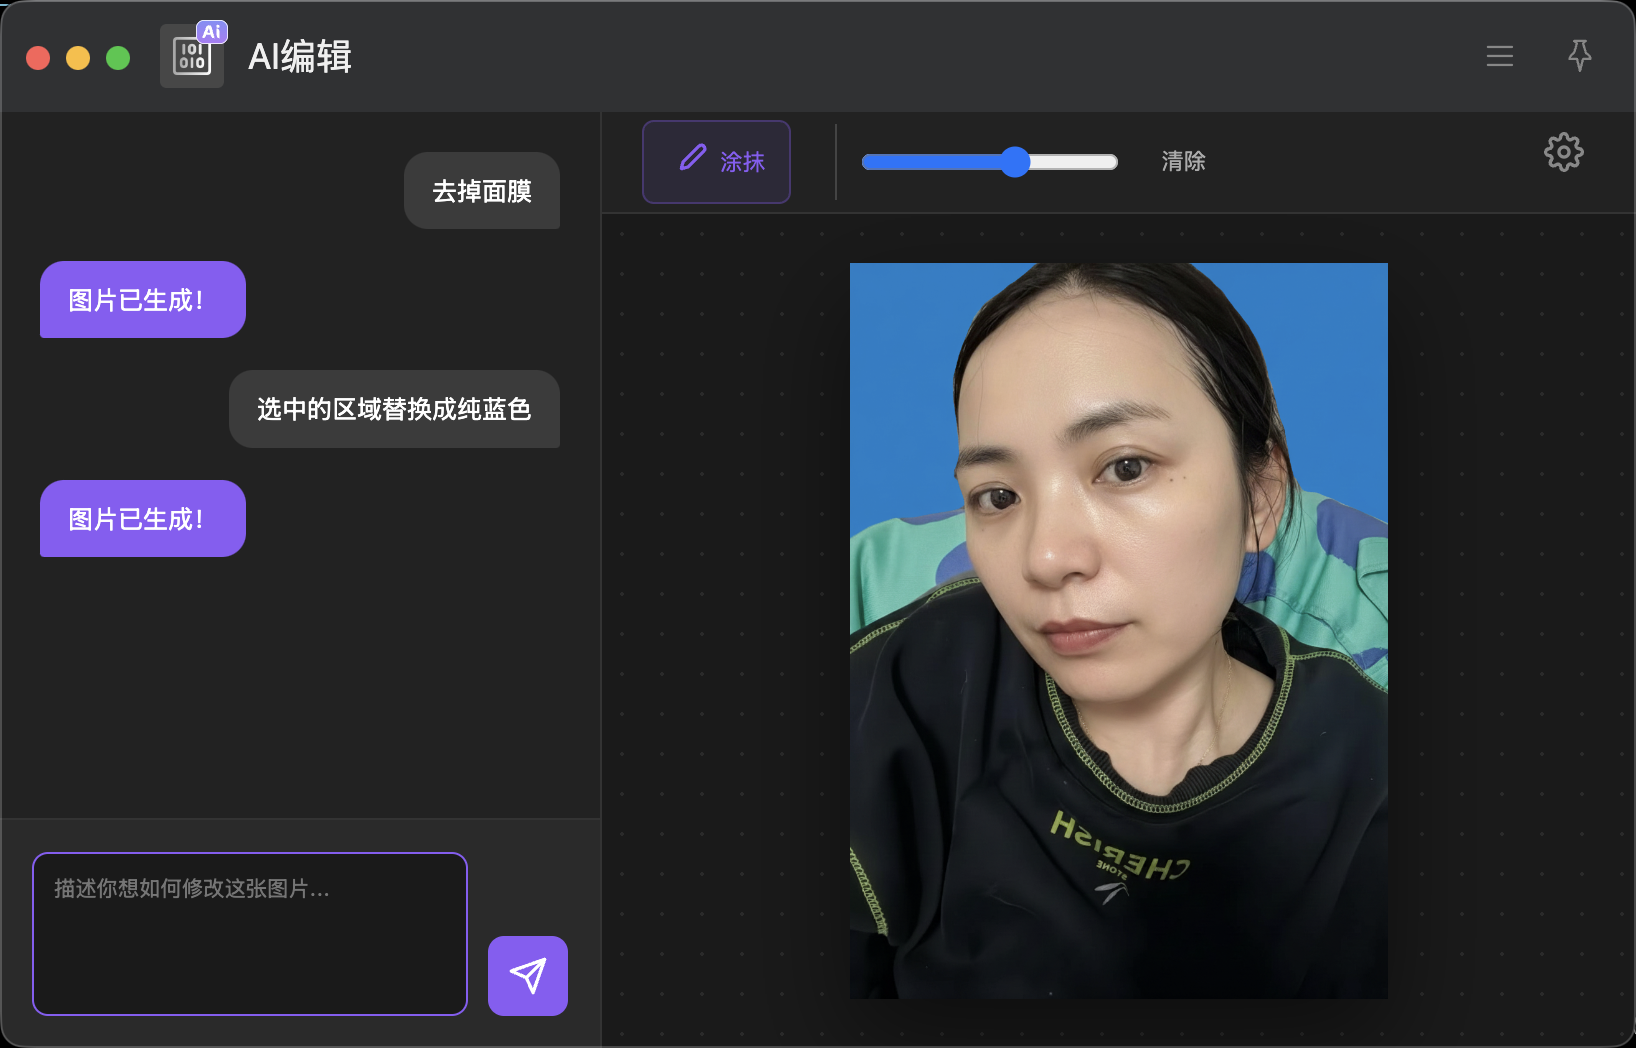
Task: Click the first "图片已生成!" reply bubble
Action: pyautogui.click(x=142, y=300)
